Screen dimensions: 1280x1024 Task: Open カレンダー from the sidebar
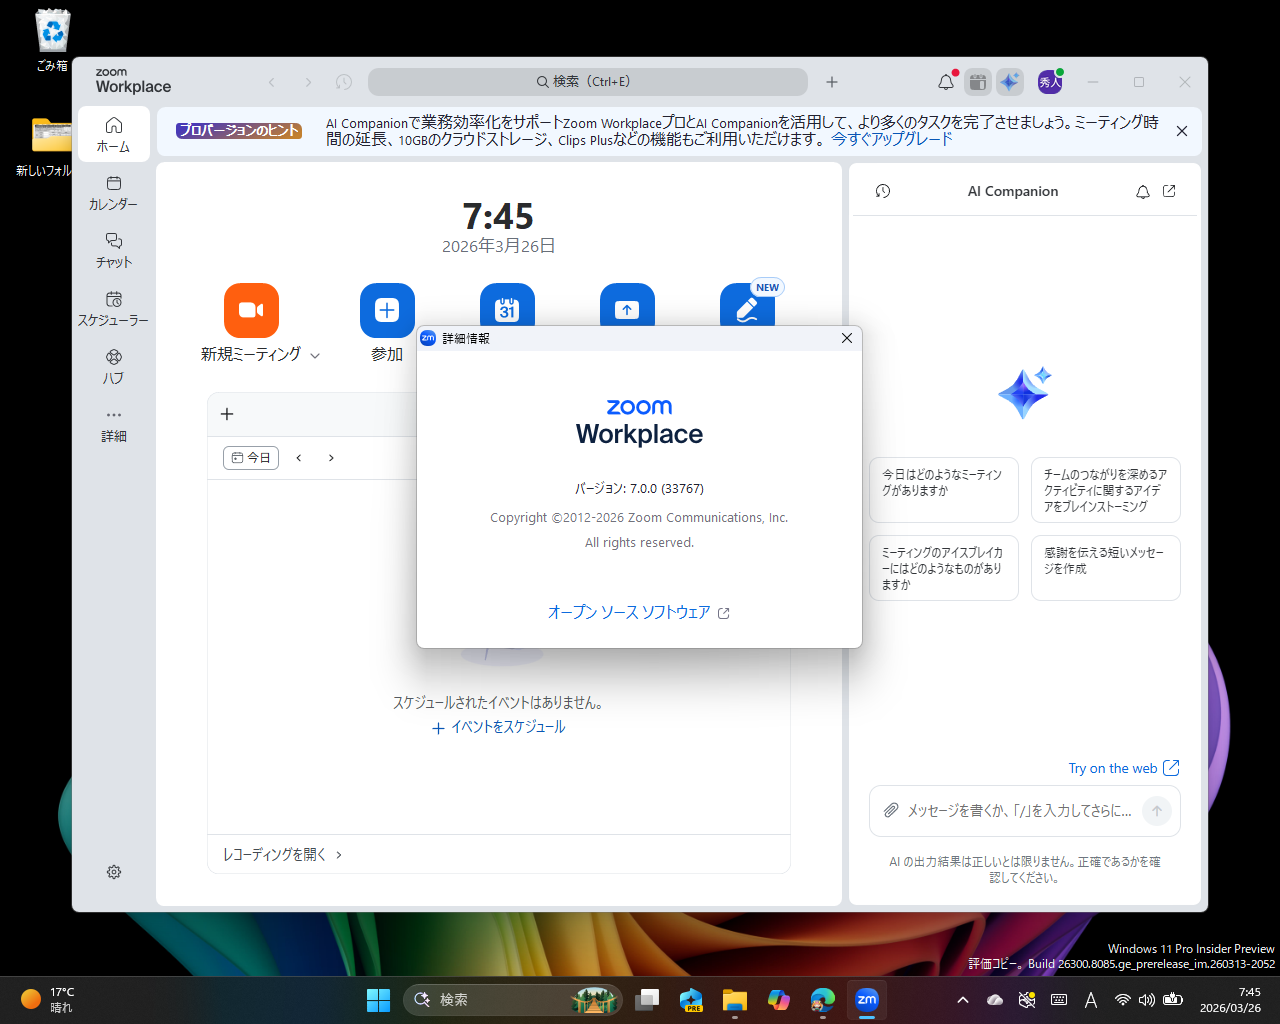click(113, 193)
